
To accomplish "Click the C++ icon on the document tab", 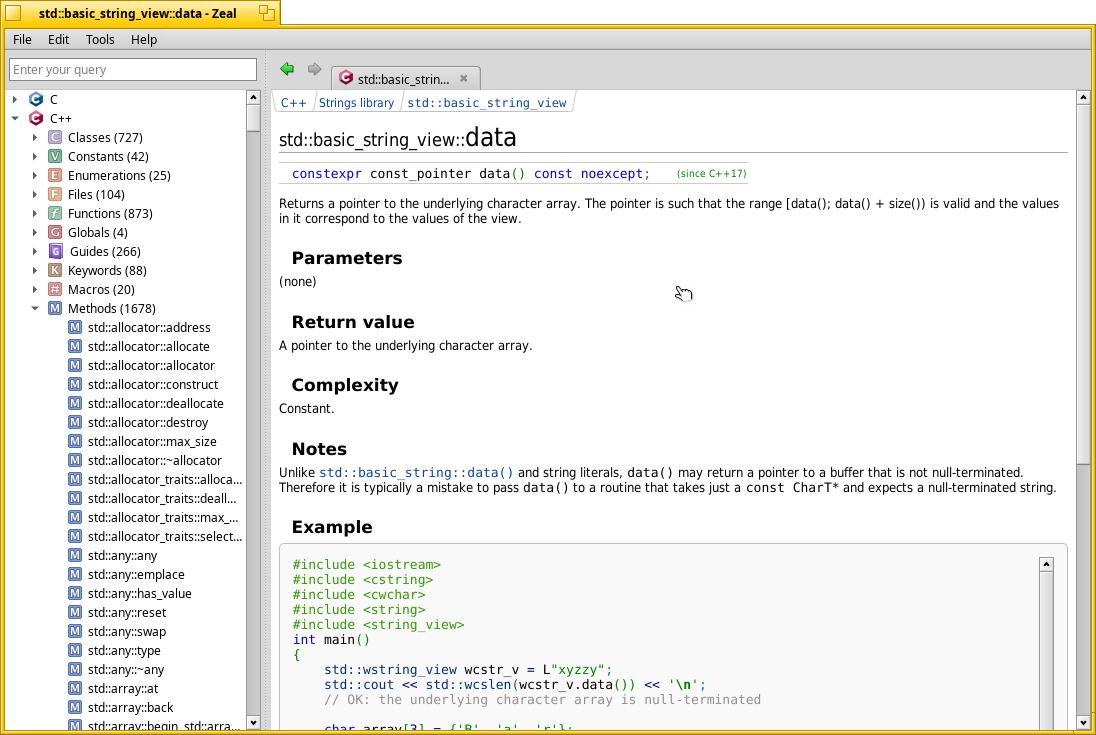I will pyautogui.click(x=346, y=78).
